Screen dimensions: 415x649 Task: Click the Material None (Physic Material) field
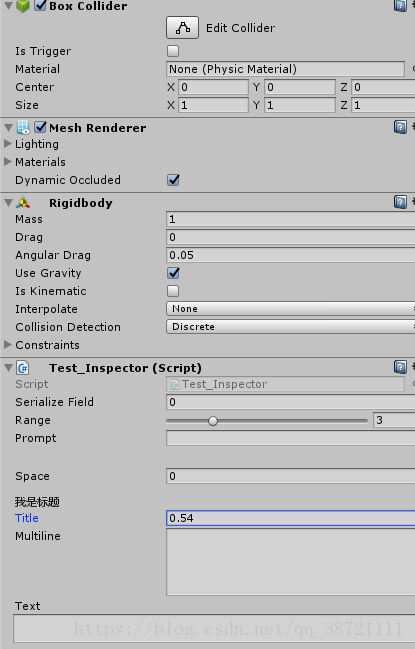(x=285, y=69)
